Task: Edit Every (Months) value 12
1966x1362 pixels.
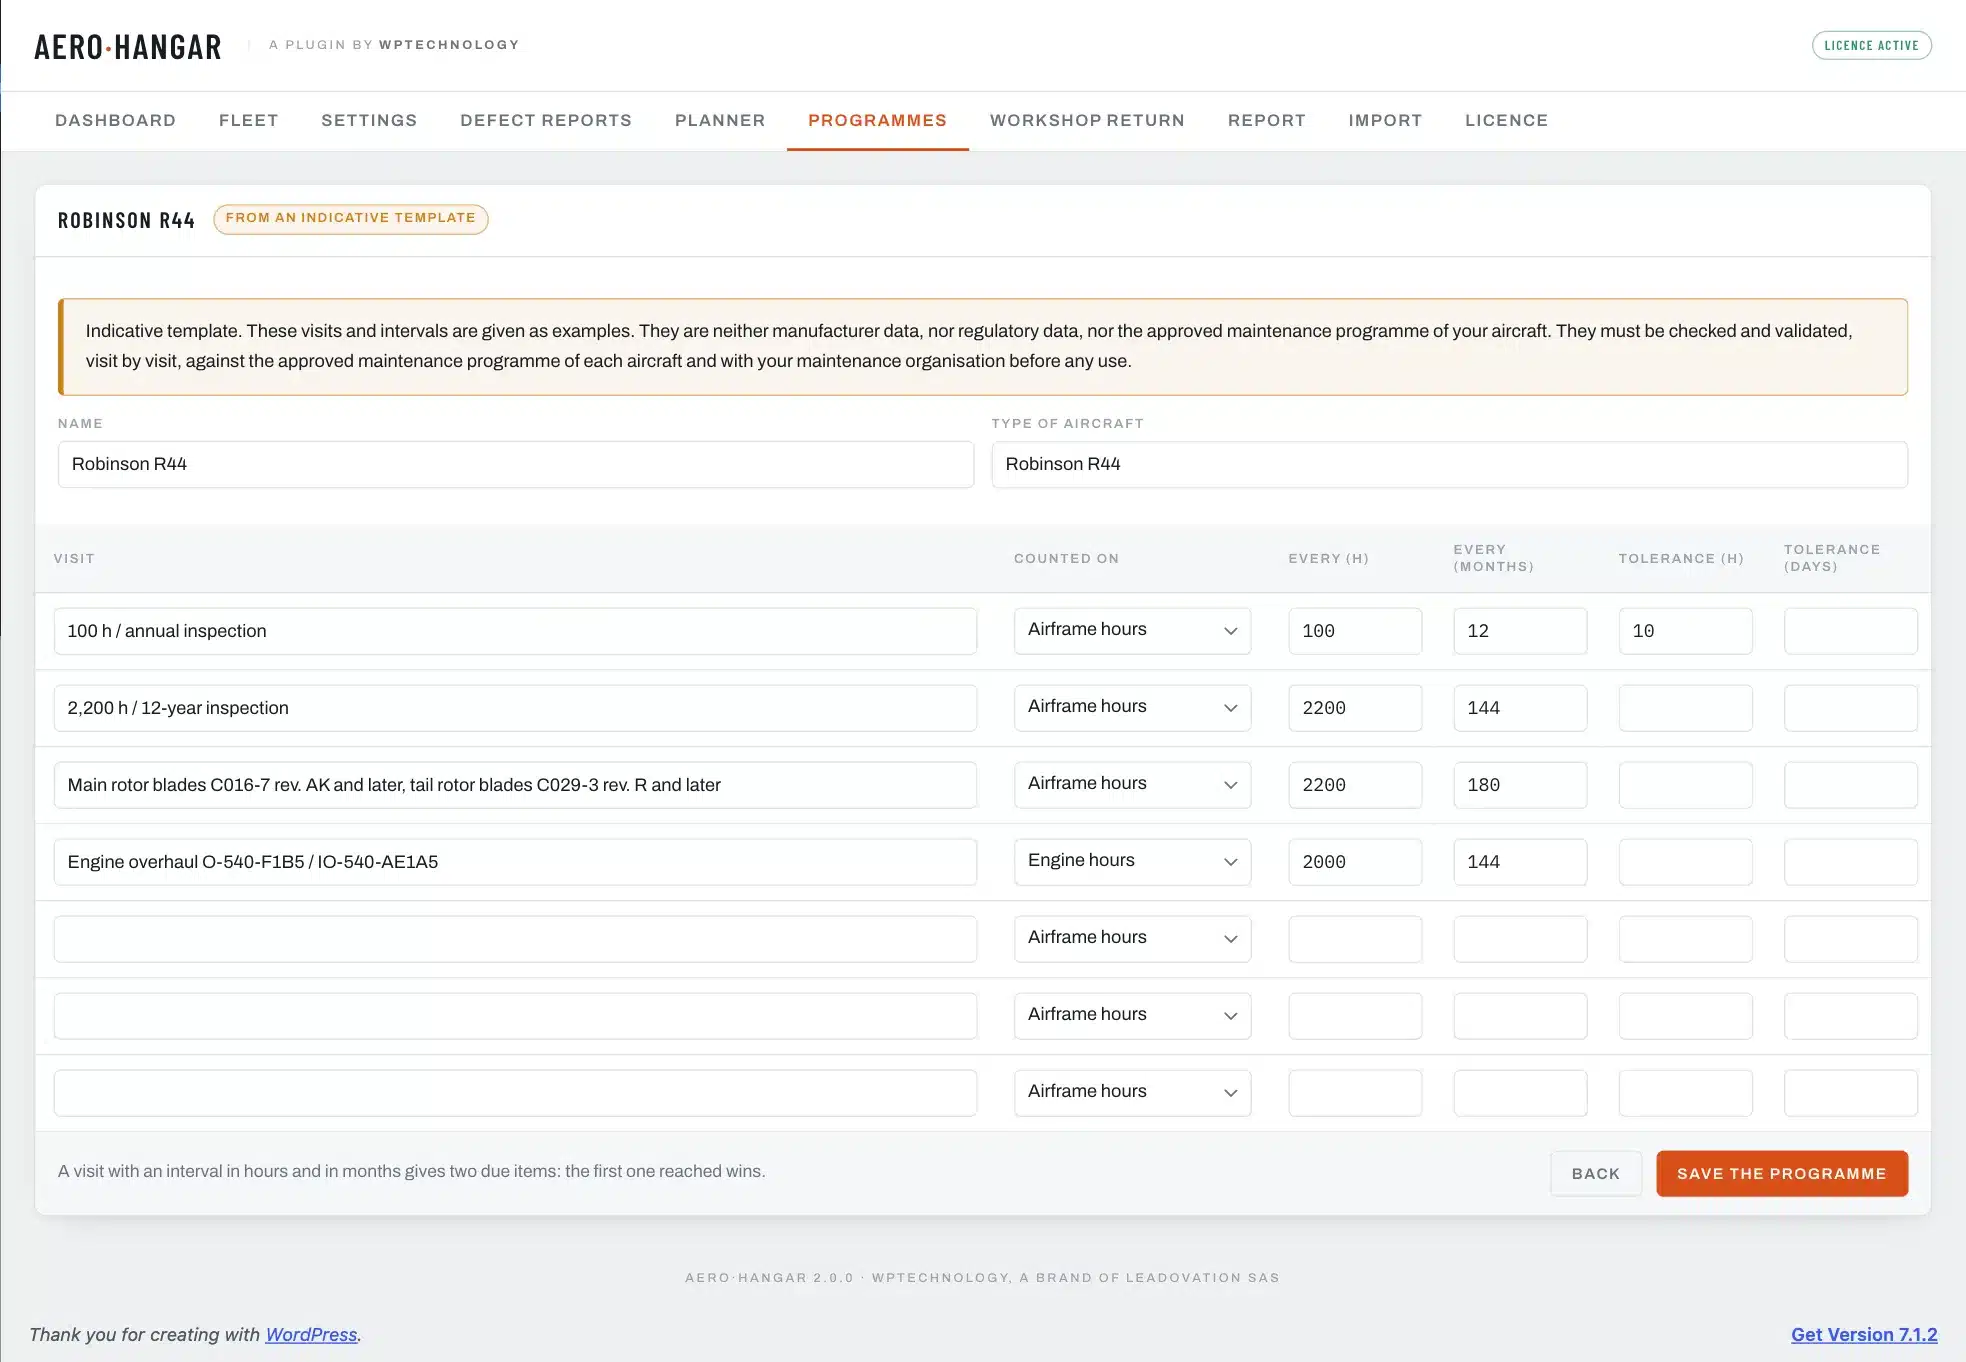Action: pyautogui.click(x=1520, y=631)
